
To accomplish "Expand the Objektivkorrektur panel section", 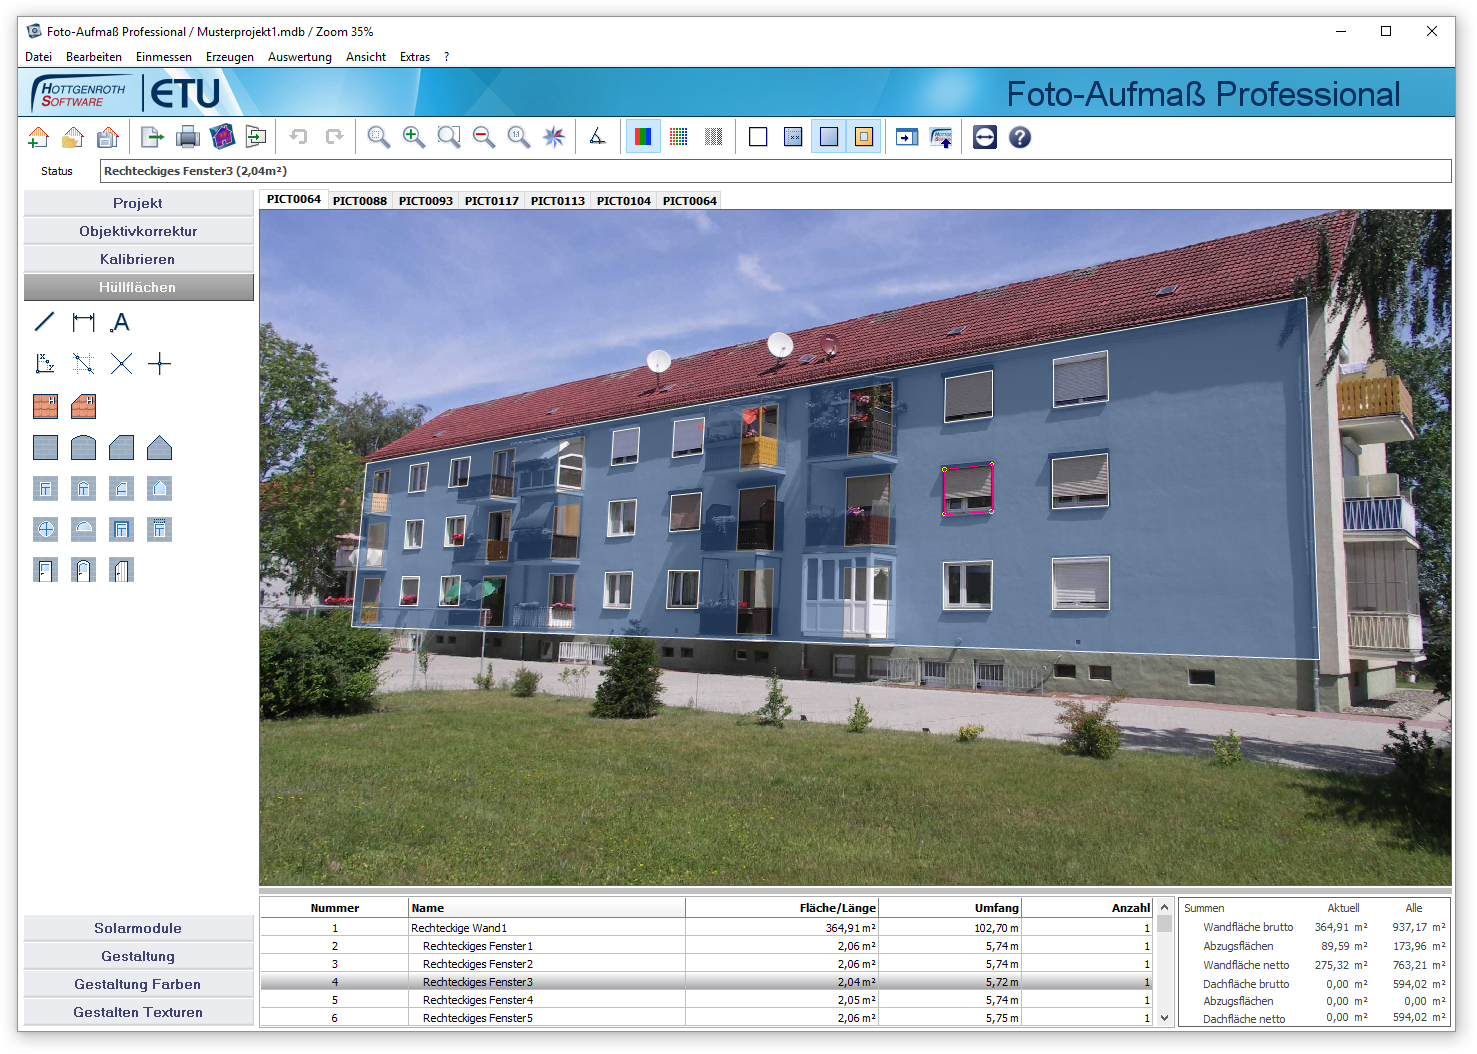I will (138, 231).
